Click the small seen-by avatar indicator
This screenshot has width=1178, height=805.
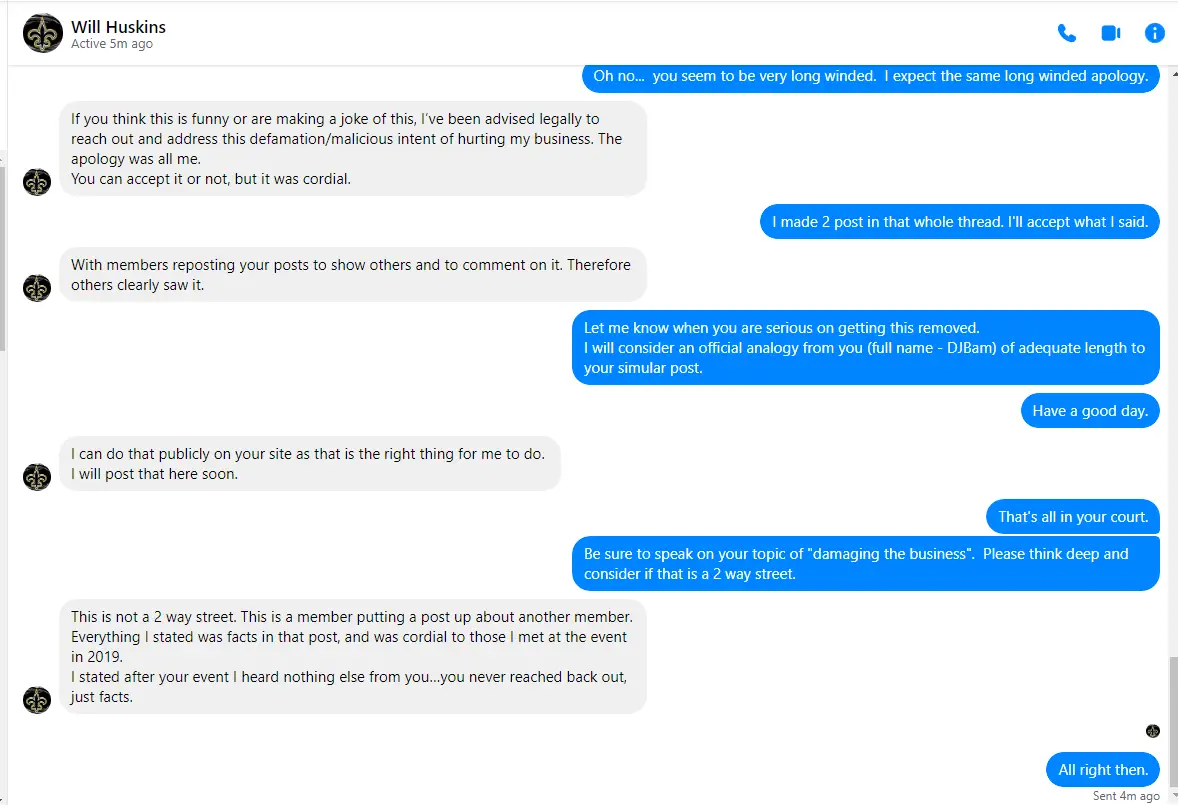[x=1152, y=731]
